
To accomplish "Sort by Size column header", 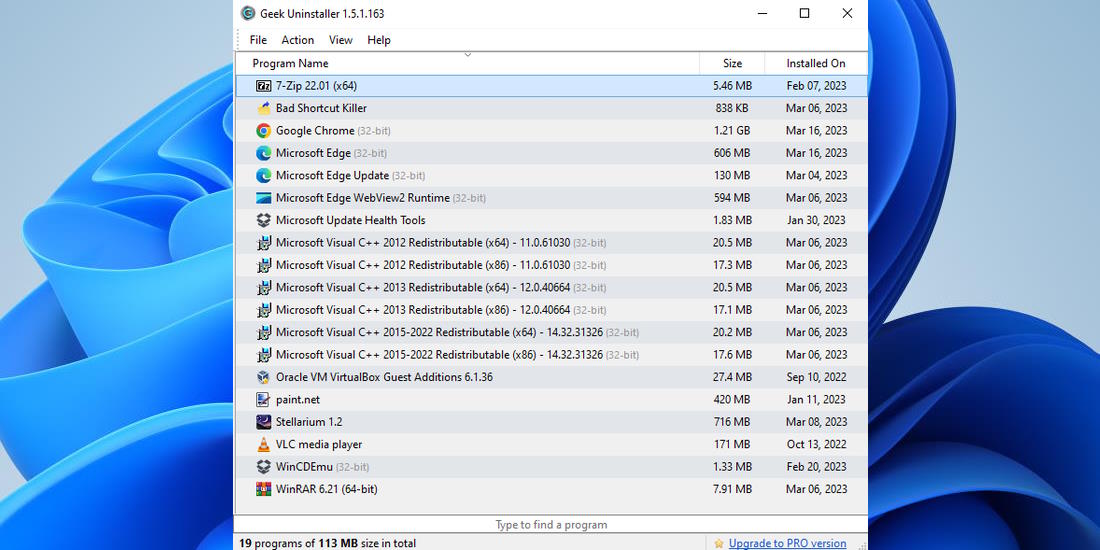I will (x=732, y=63).
